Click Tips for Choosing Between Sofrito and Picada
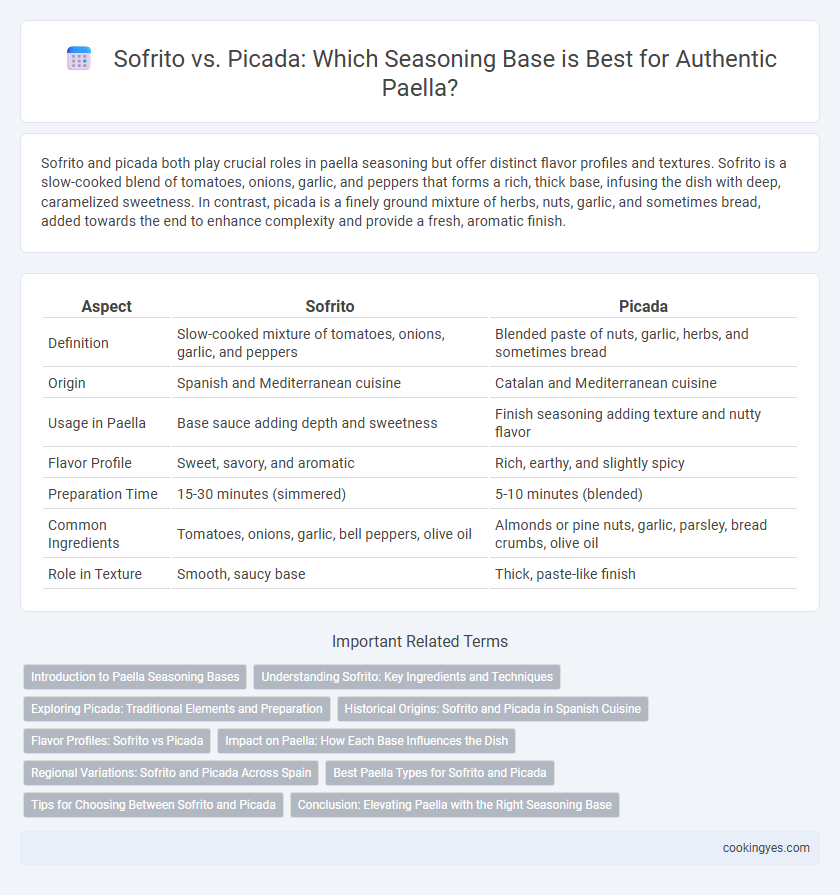This screenshot has height=895, width=840. coord(154,804)
